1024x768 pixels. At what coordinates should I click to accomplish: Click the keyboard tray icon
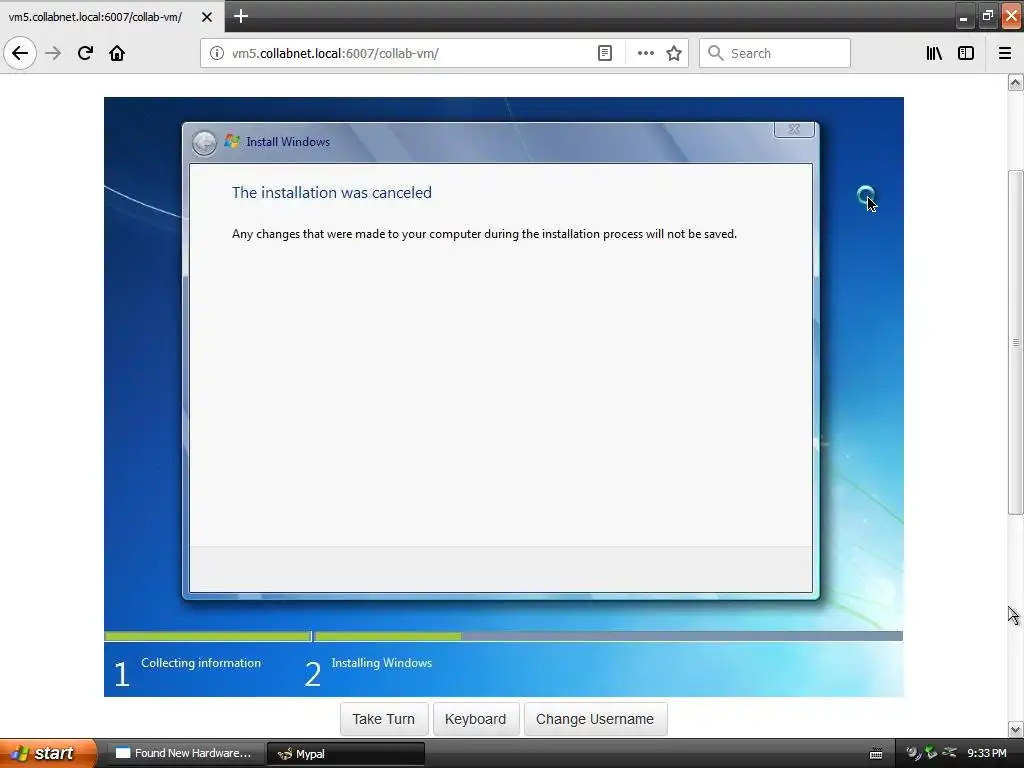click(x=876, y=754)
